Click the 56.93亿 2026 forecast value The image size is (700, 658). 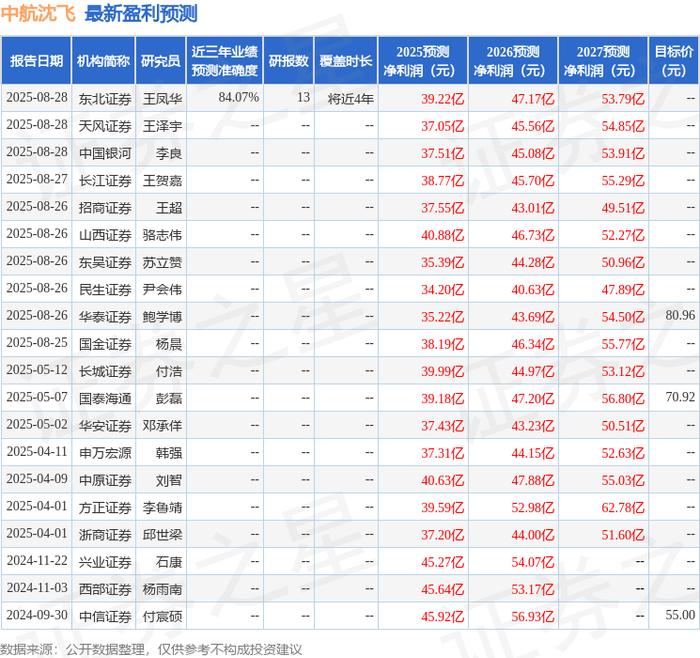click(x=533, y=616)
